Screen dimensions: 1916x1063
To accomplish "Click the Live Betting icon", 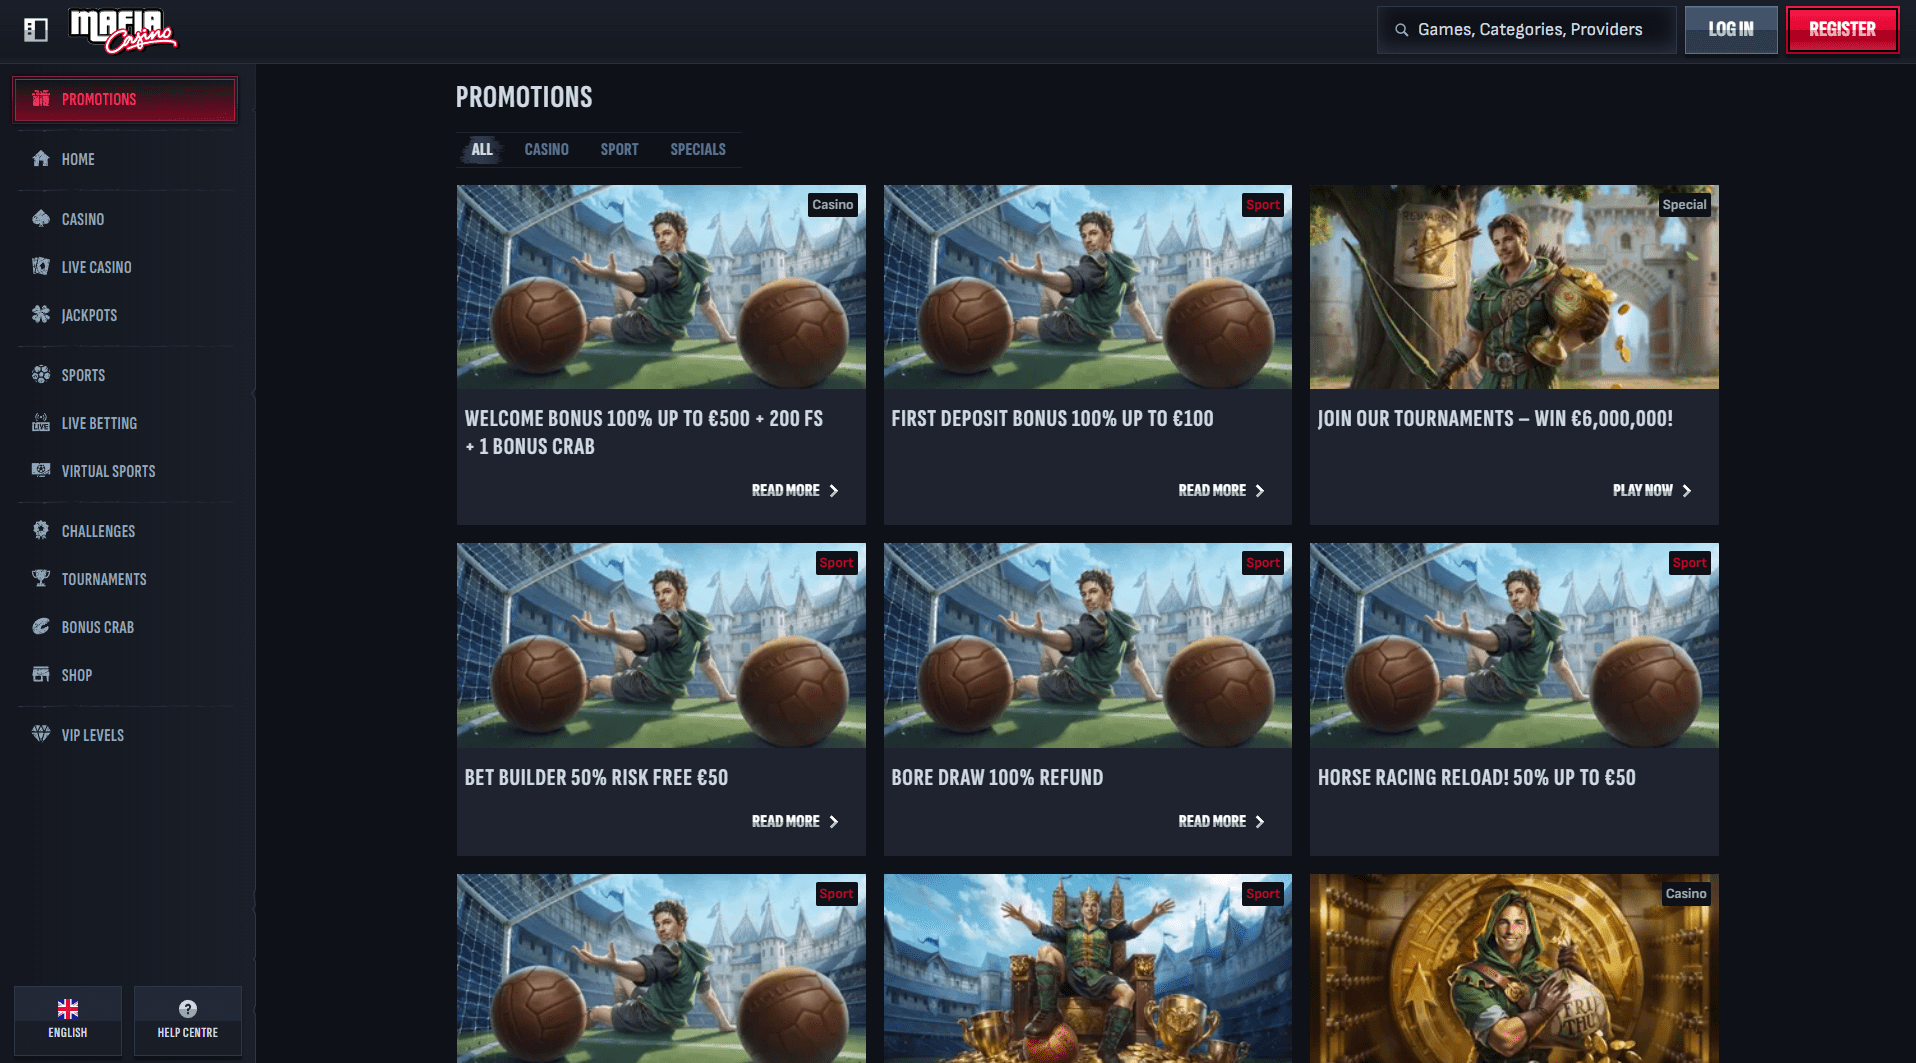I will pos(41,422).
